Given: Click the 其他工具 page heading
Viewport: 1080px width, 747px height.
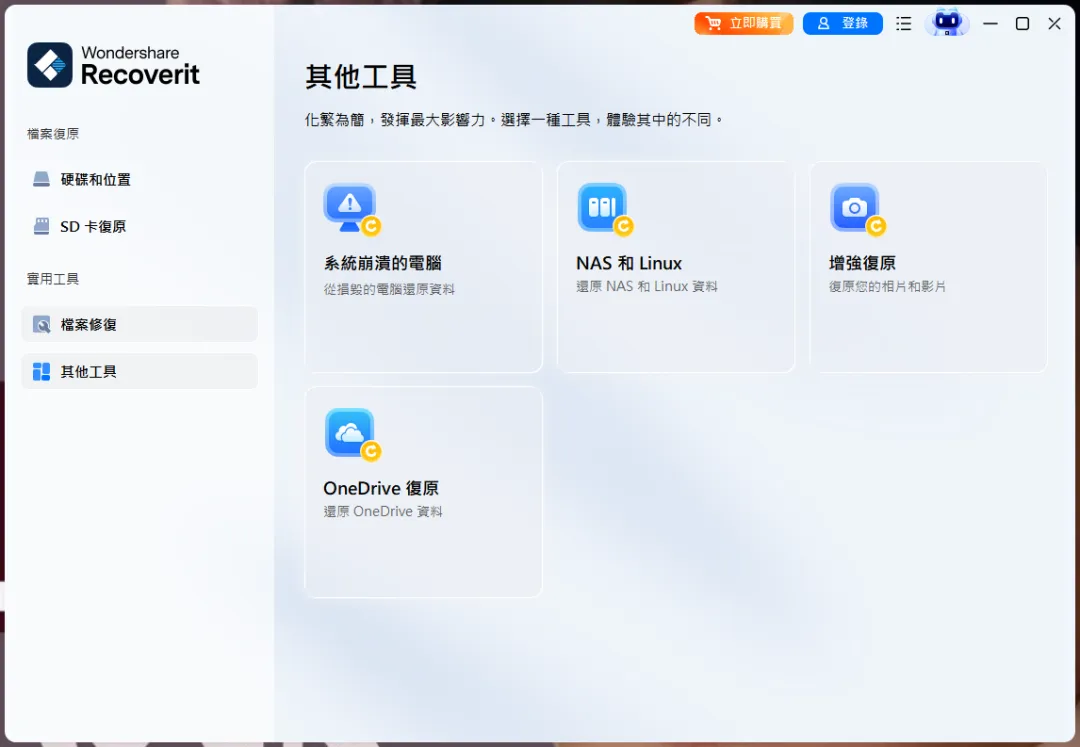Looking at the screenshot, I should click(x=361, y=76).
